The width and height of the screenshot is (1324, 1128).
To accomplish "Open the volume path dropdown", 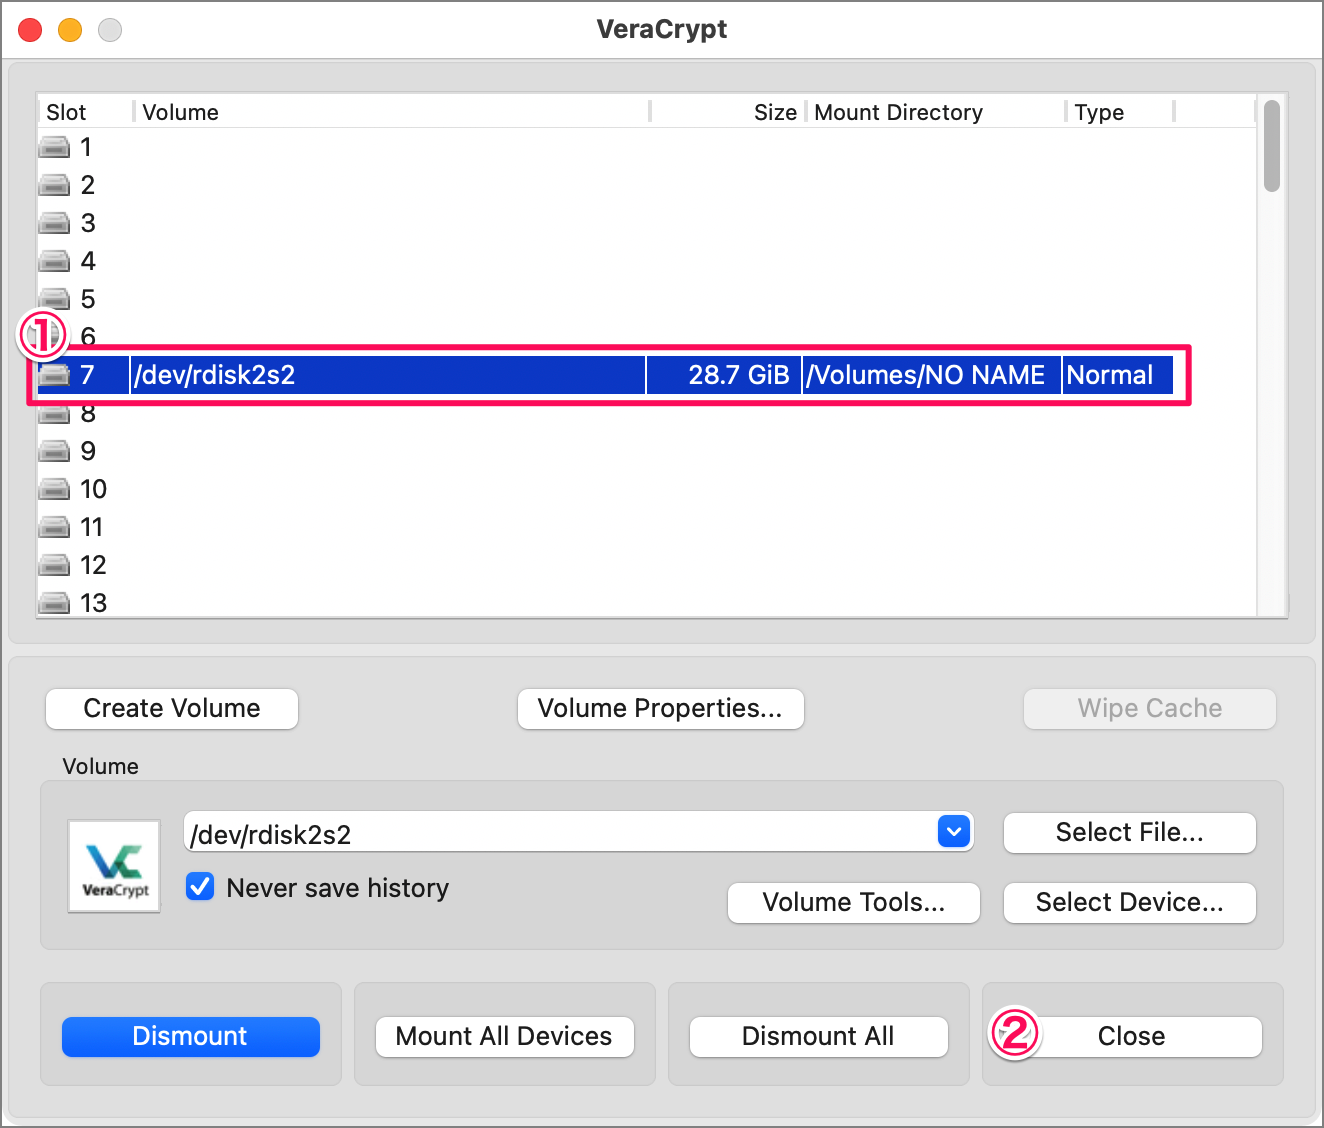I will tap(953, 831).
